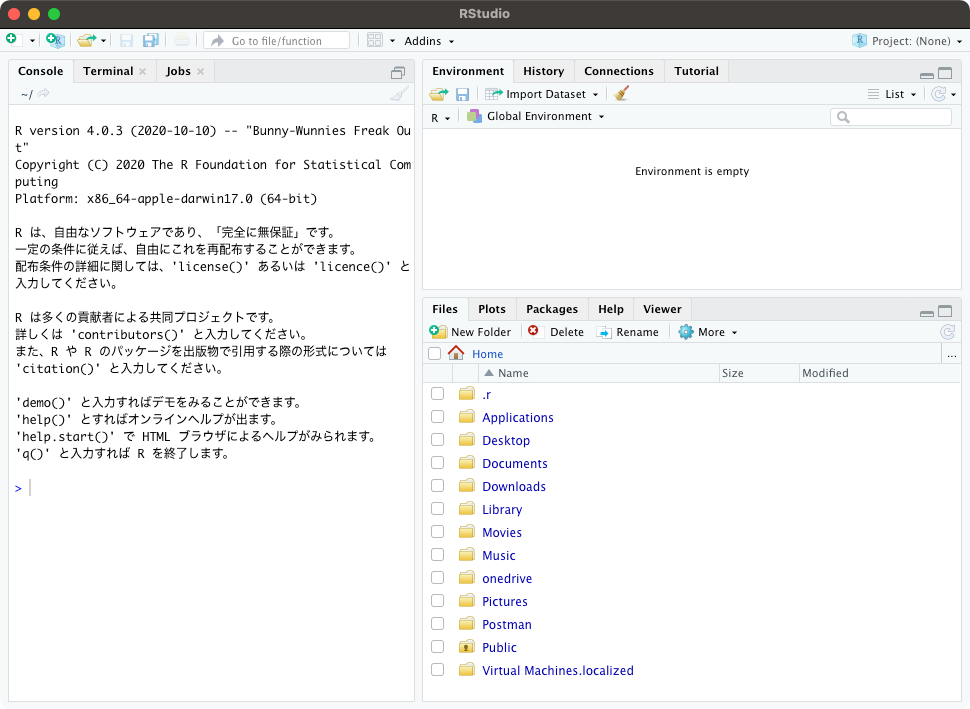Click the Save current document icon

pyautogui.click(x=126, y=41)
